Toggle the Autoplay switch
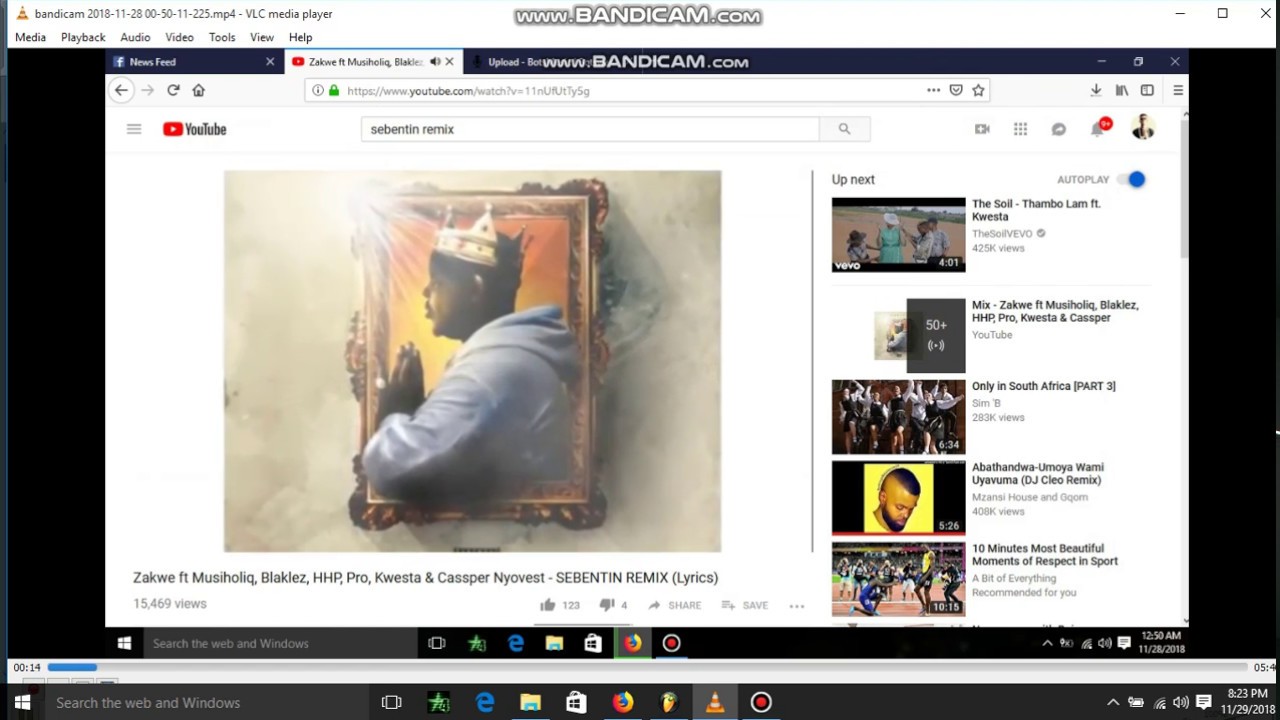The height and width of the screenshot is (720, 1280). click(x=1132, y=179)
